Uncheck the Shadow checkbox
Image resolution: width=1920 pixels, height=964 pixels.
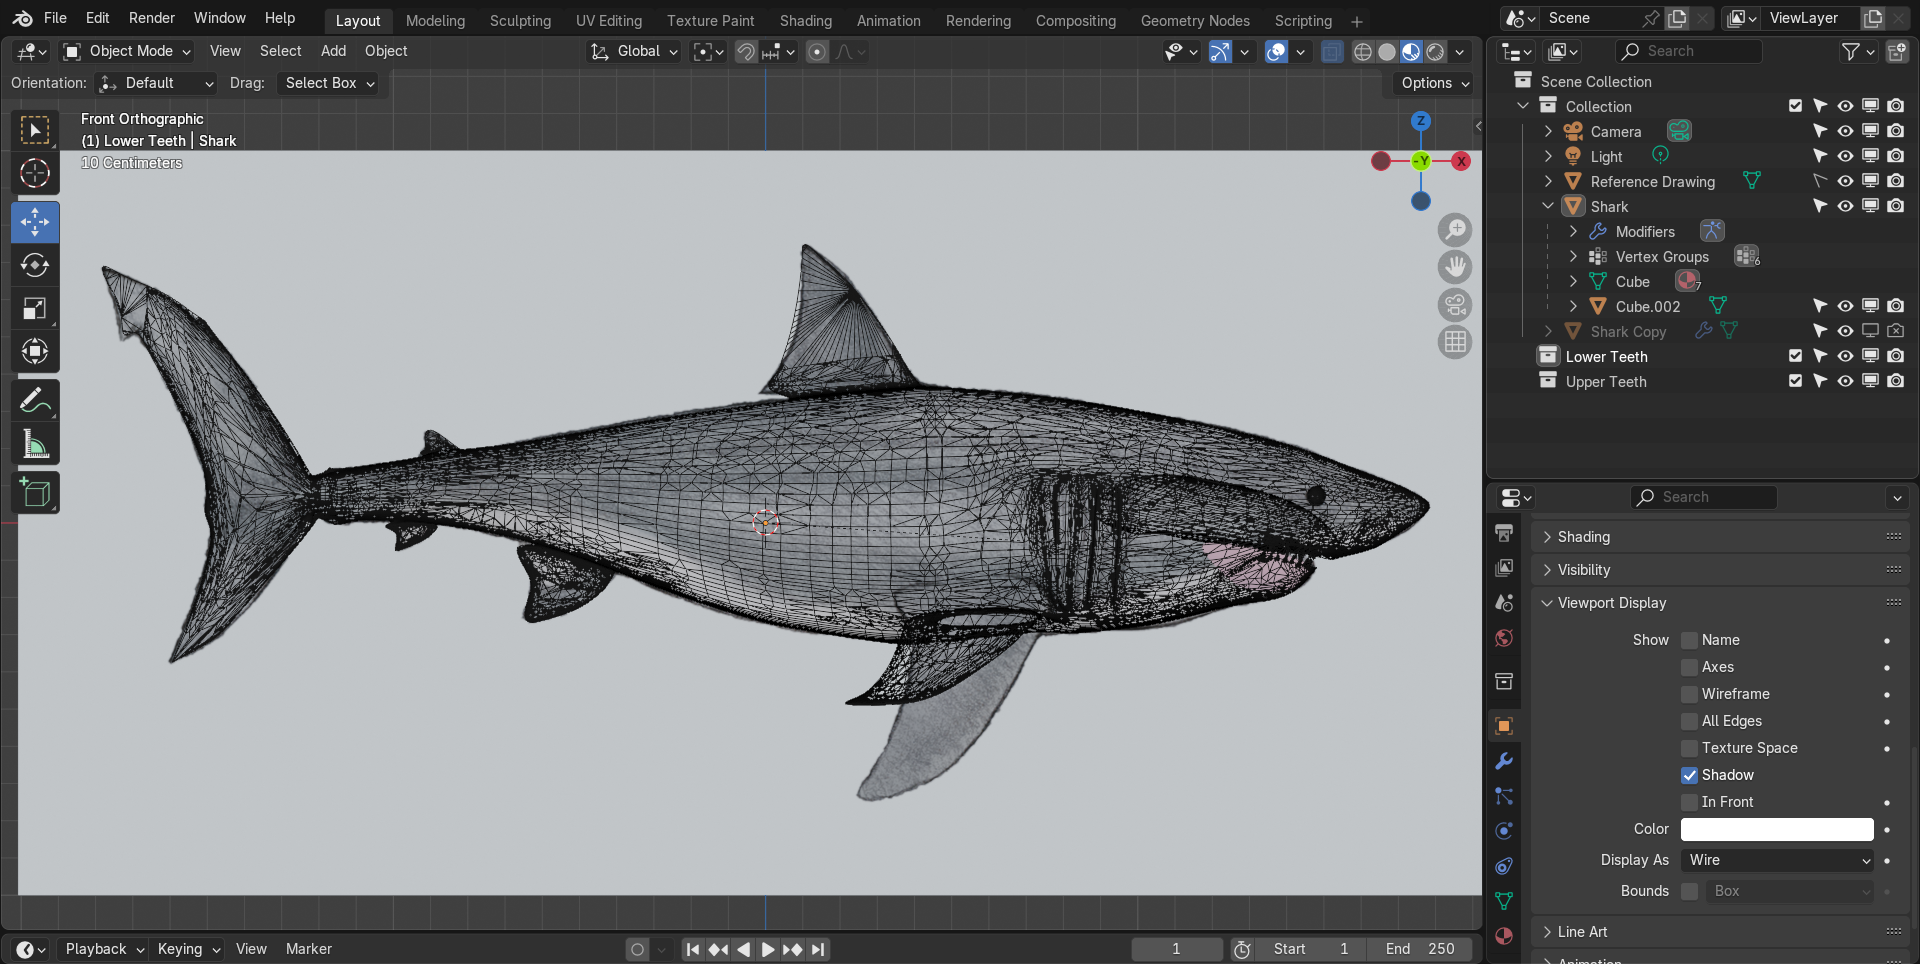pyautogui.click(x=1689, y=775)
